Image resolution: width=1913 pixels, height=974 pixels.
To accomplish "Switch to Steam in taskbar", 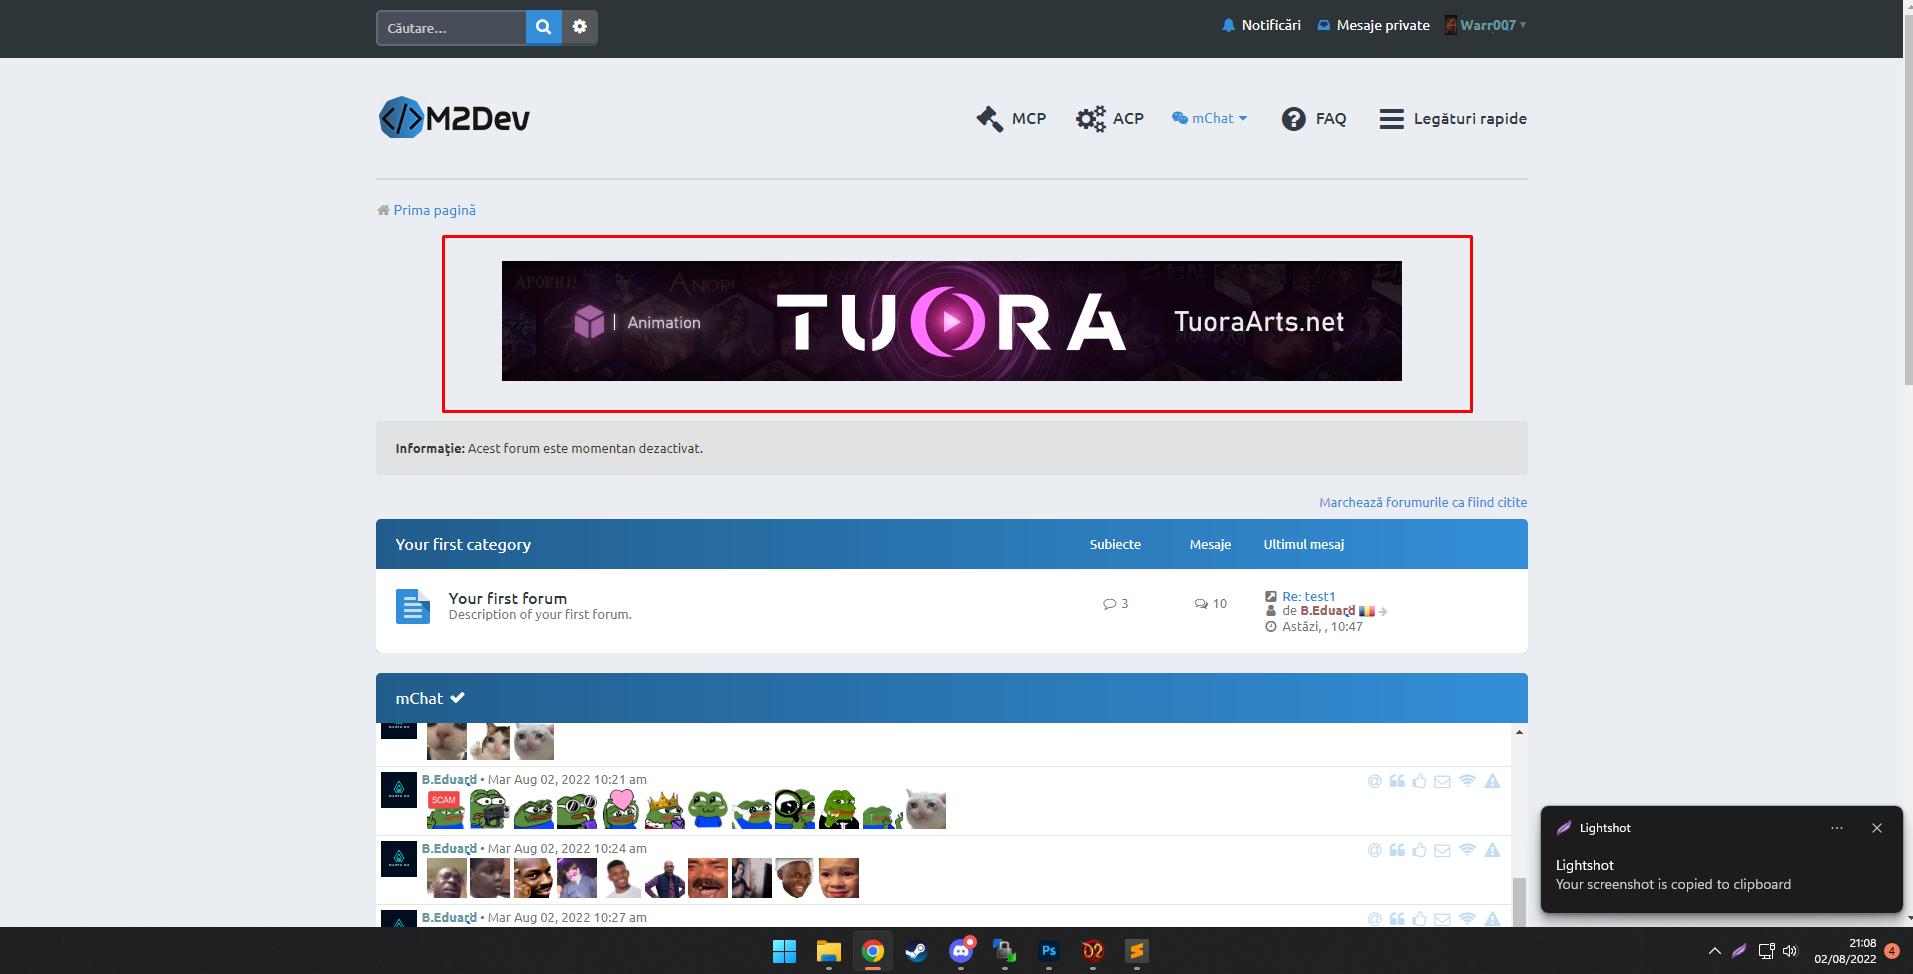I will pos(916,951).
